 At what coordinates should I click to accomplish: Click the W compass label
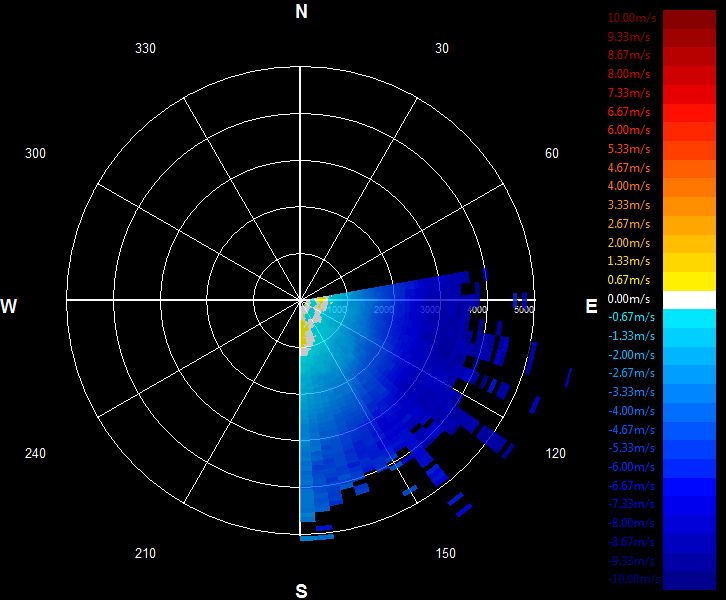point(8,306)
